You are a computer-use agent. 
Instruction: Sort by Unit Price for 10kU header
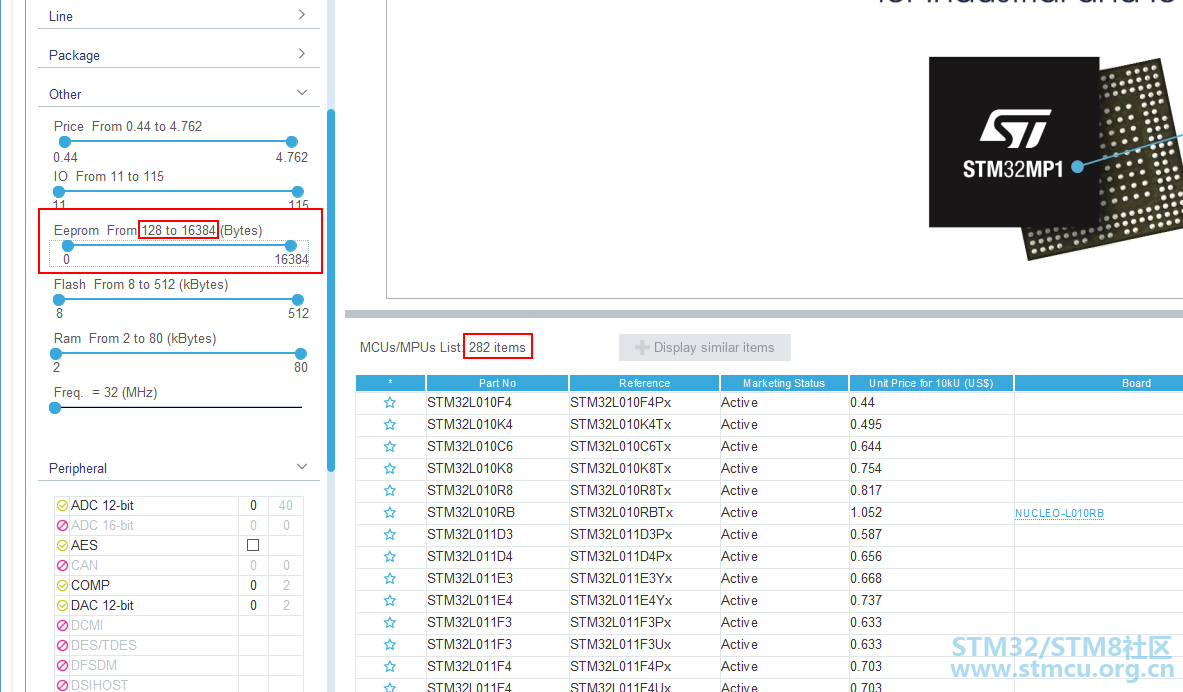931,383
